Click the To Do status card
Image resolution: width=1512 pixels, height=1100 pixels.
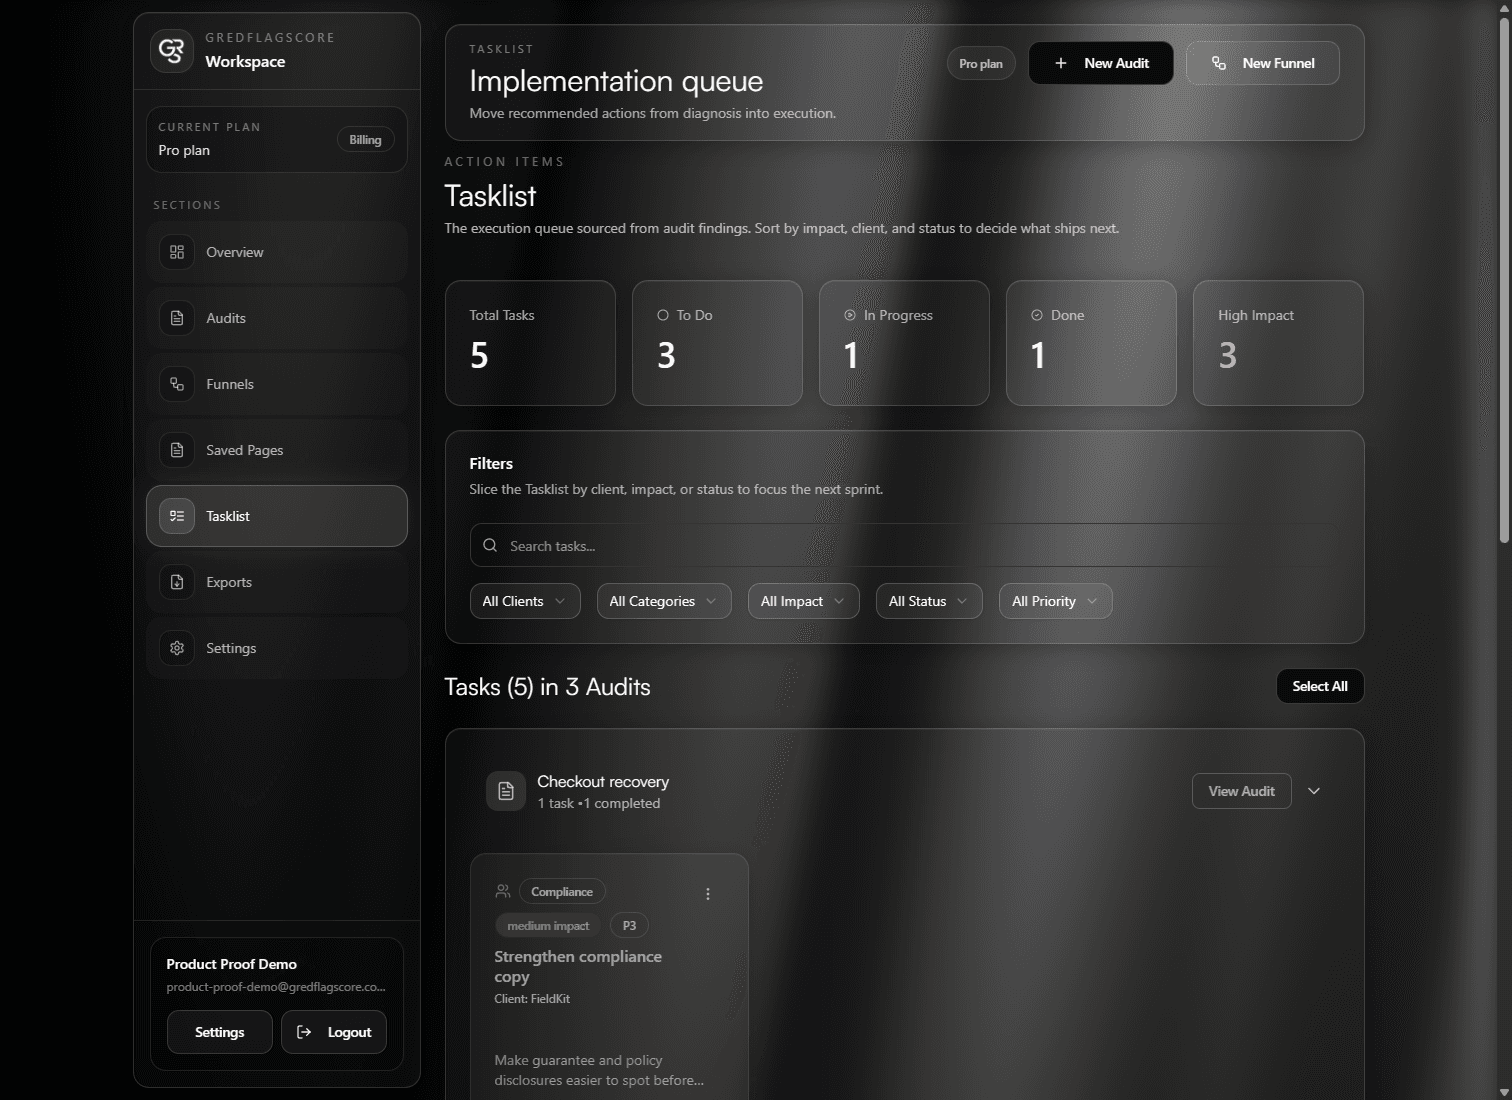717,343
